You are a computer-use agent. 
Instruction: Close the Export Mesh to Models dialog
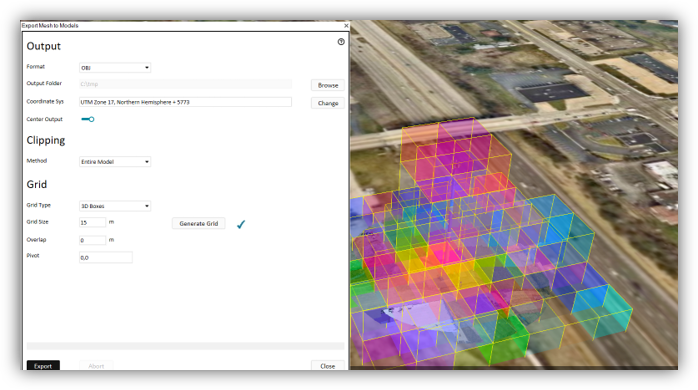pyautogui.click(x=346, y=26)
